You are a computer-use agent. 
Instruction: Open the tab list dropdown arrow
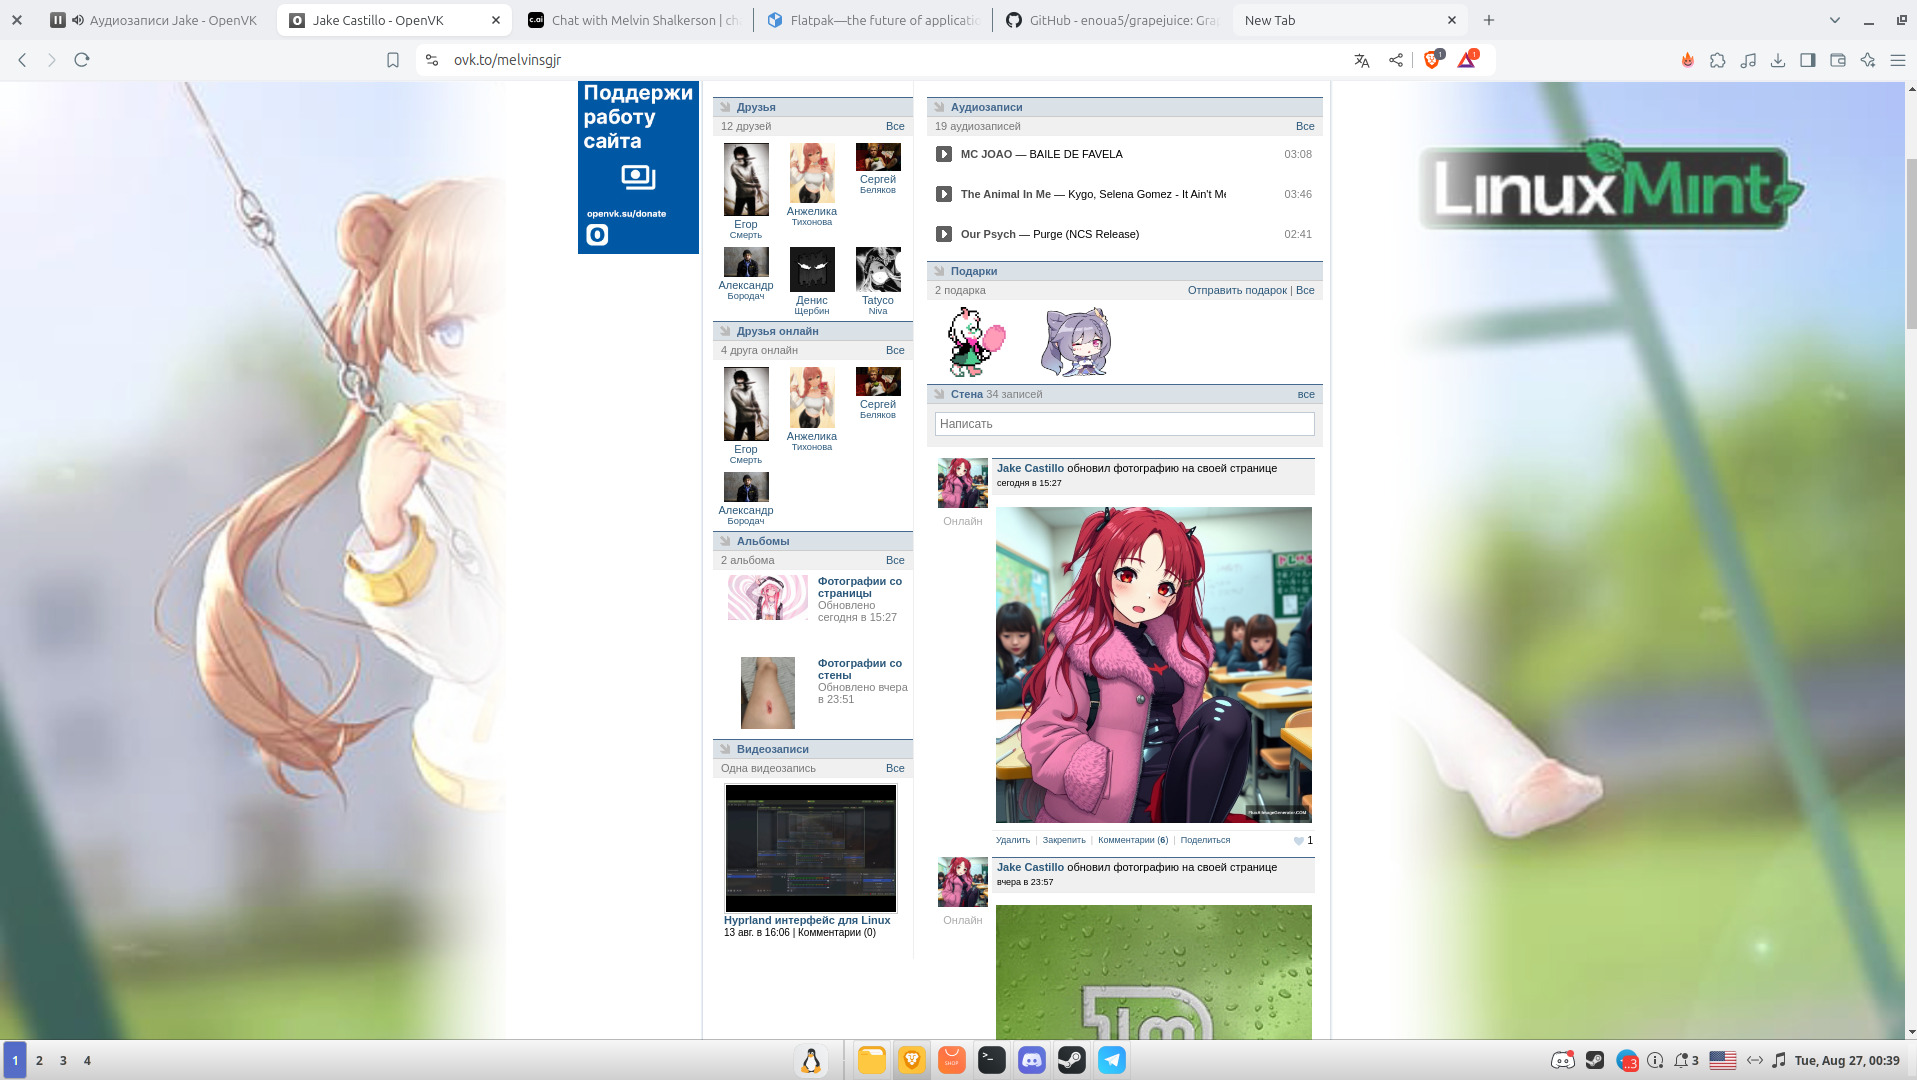(1834, 20)
